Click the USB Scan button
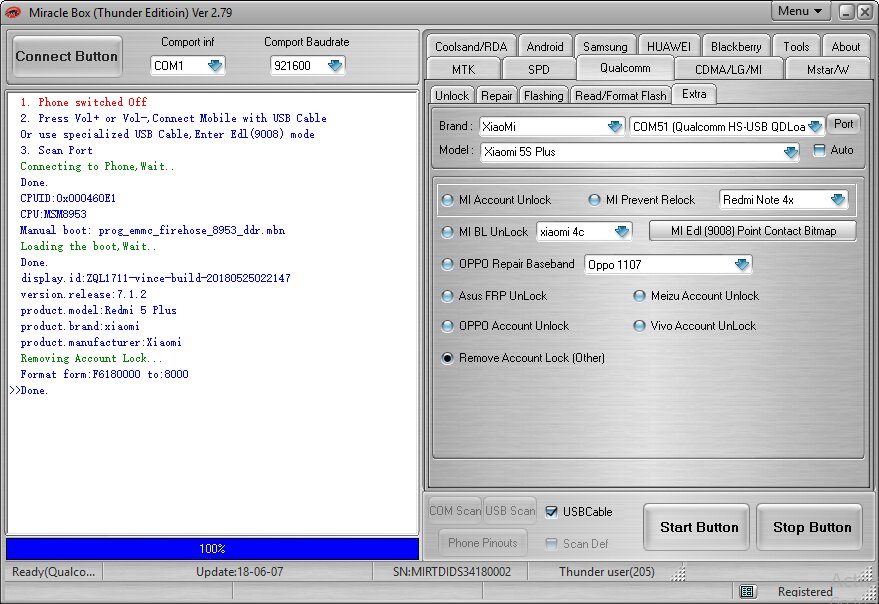This screenshot has width=879, height=604. tap(510, 511)
